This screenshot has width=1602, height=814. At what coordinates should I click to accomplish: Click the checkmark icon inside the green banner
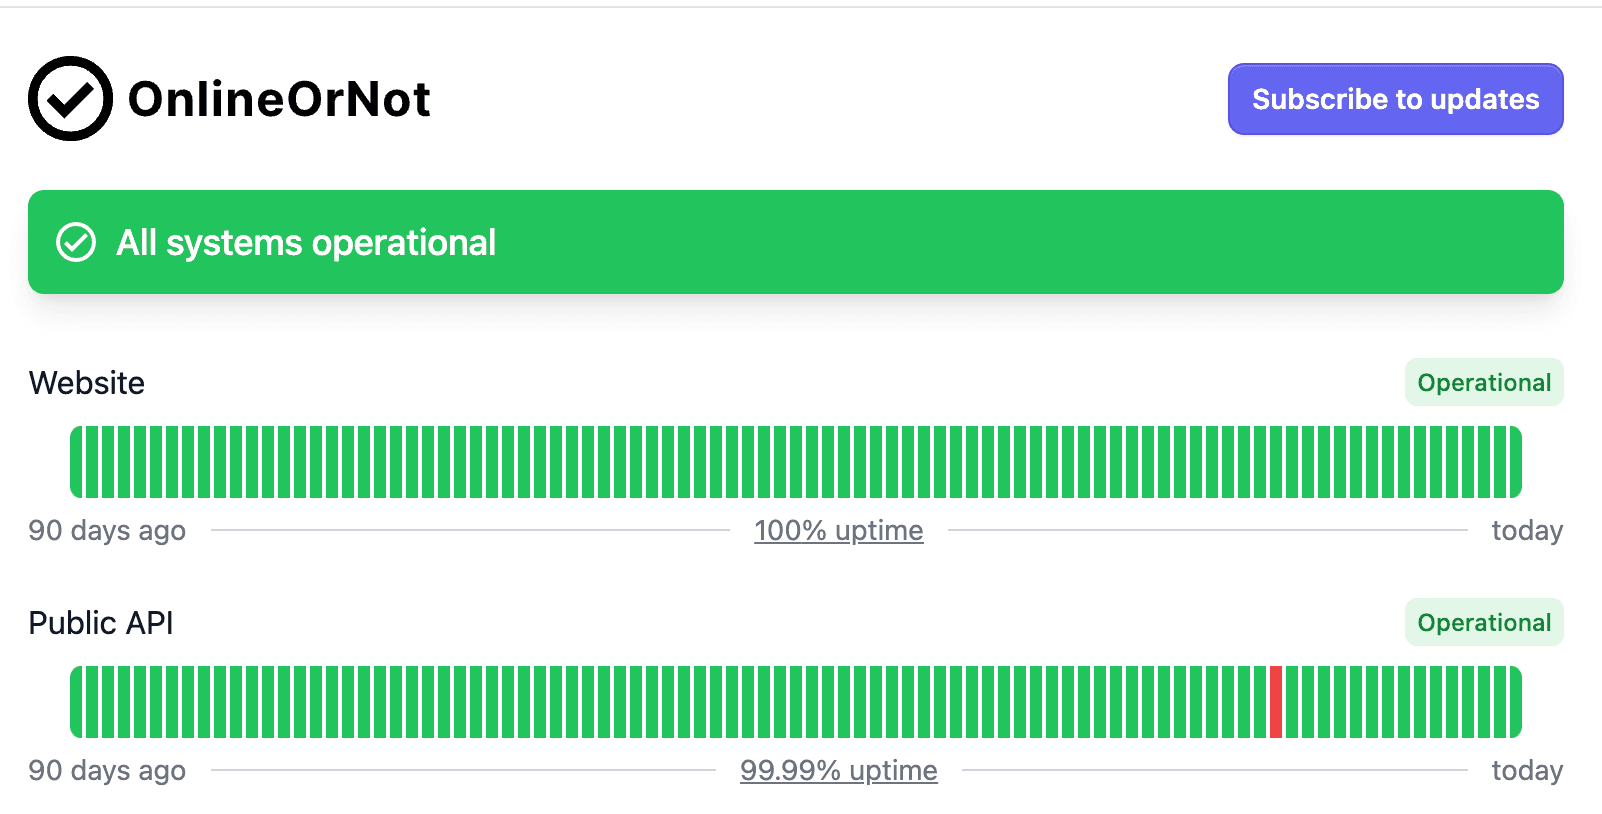tap(78, 242)
